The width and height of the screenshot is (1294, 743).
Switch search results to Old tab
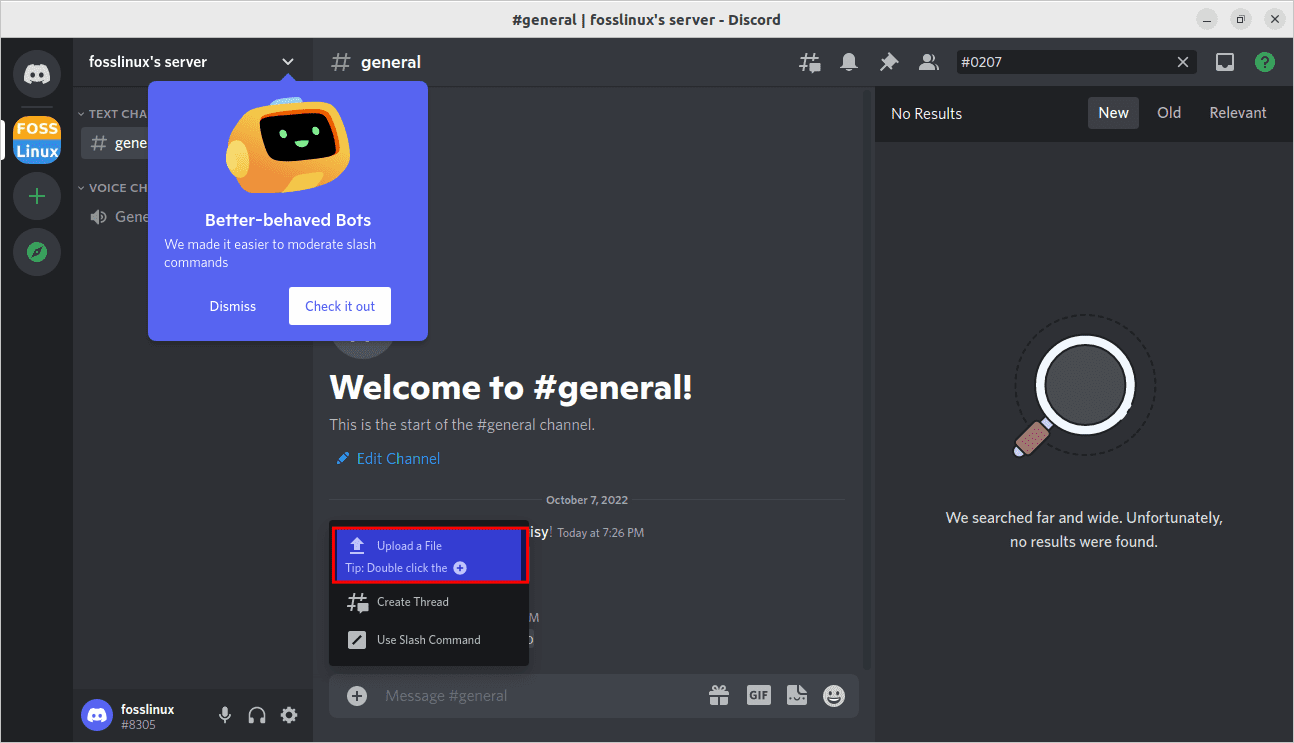click(x=1169, y=113)
